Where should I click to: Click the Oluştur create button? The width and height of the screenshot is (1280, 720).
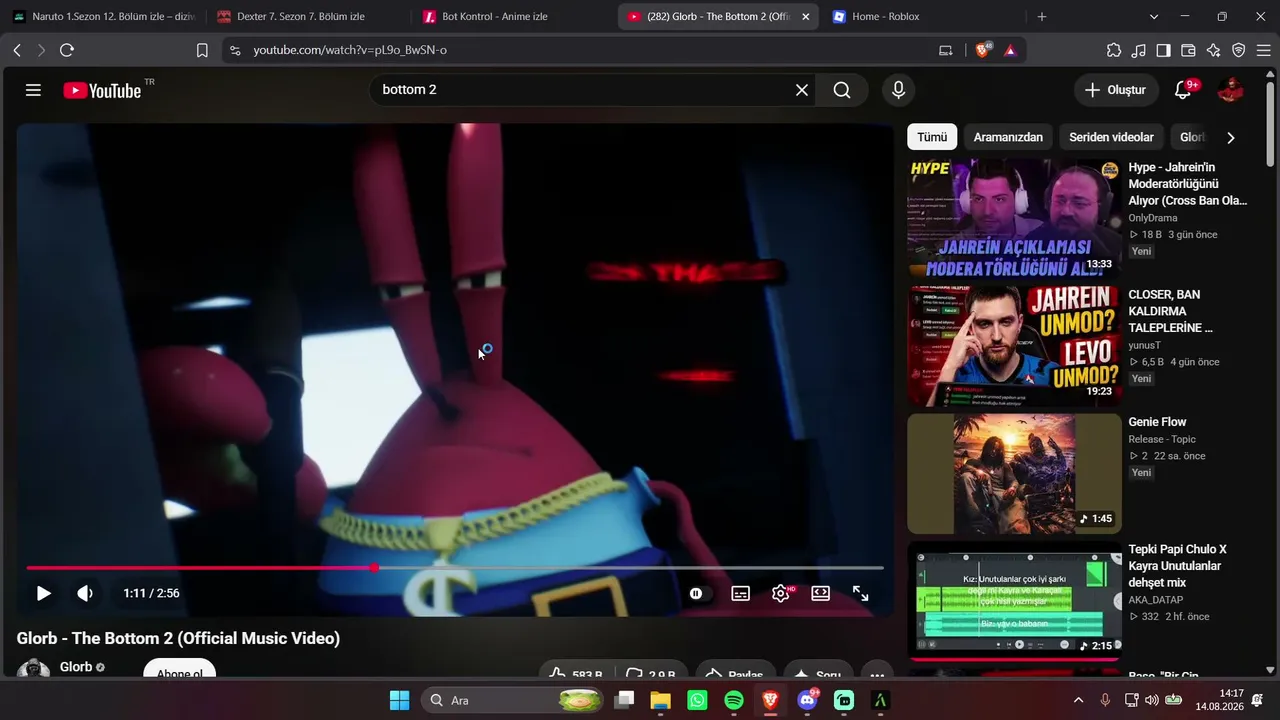(1116, 90)
